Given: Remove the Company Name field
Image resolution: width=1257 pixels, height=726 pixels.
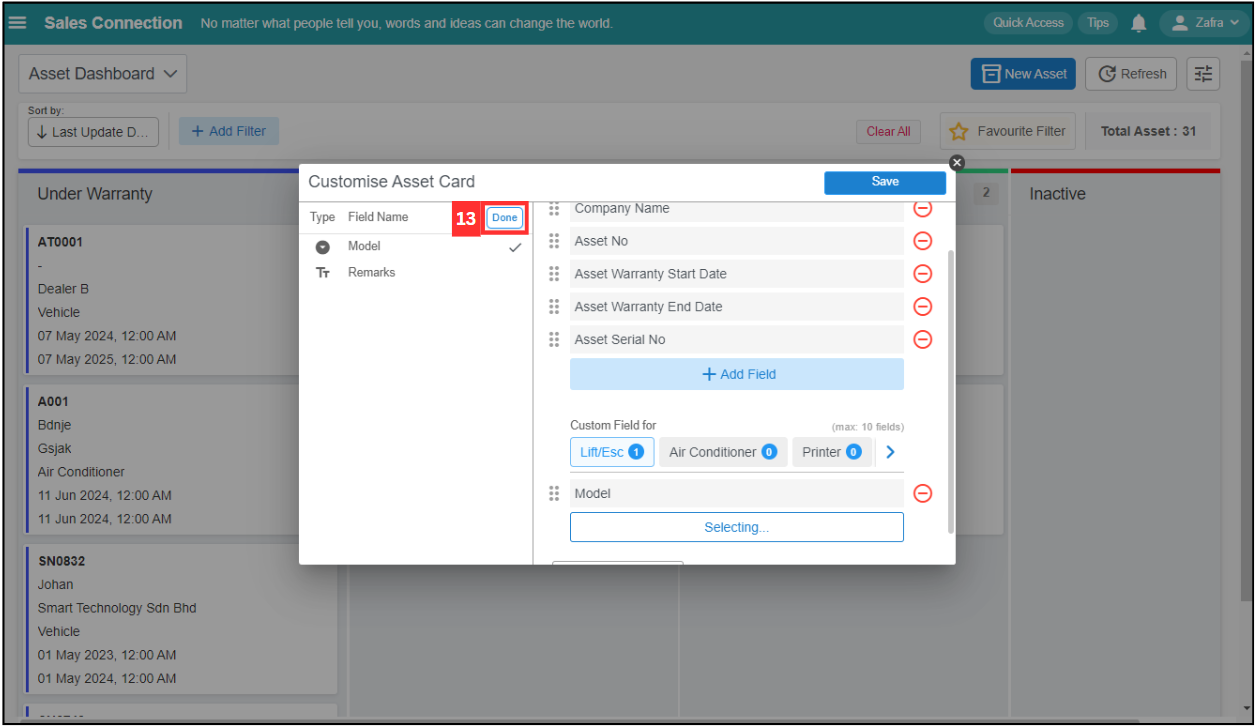Looking at the screenshot, I should click(923, 209).
